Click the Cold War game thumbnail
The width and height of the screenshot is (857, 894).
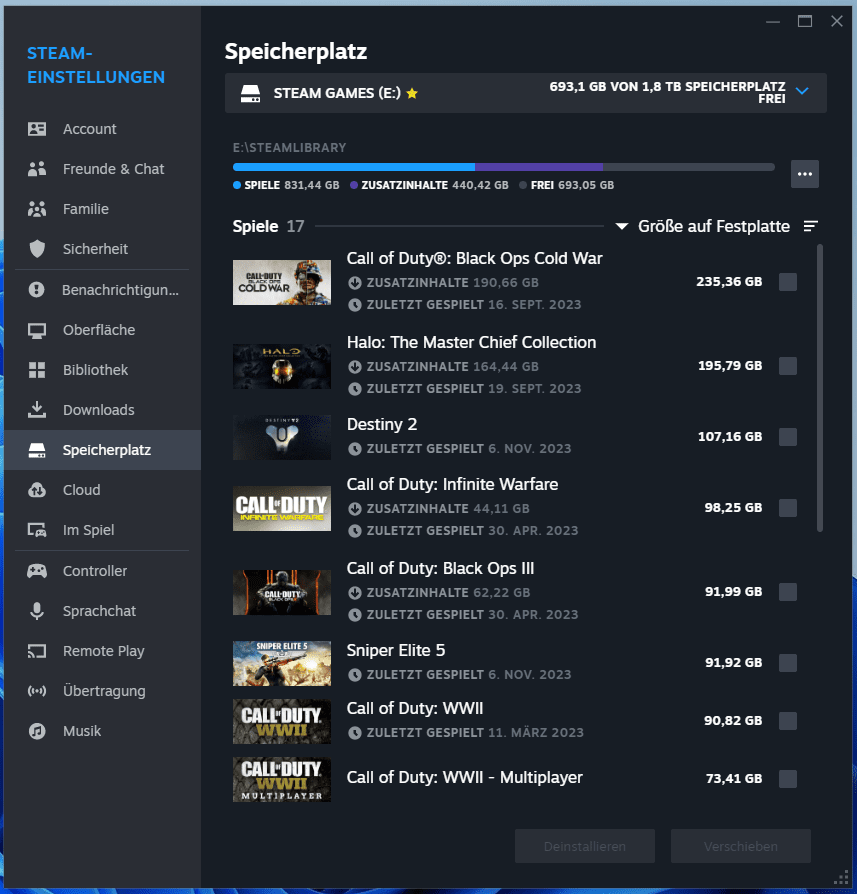(282, 282)
